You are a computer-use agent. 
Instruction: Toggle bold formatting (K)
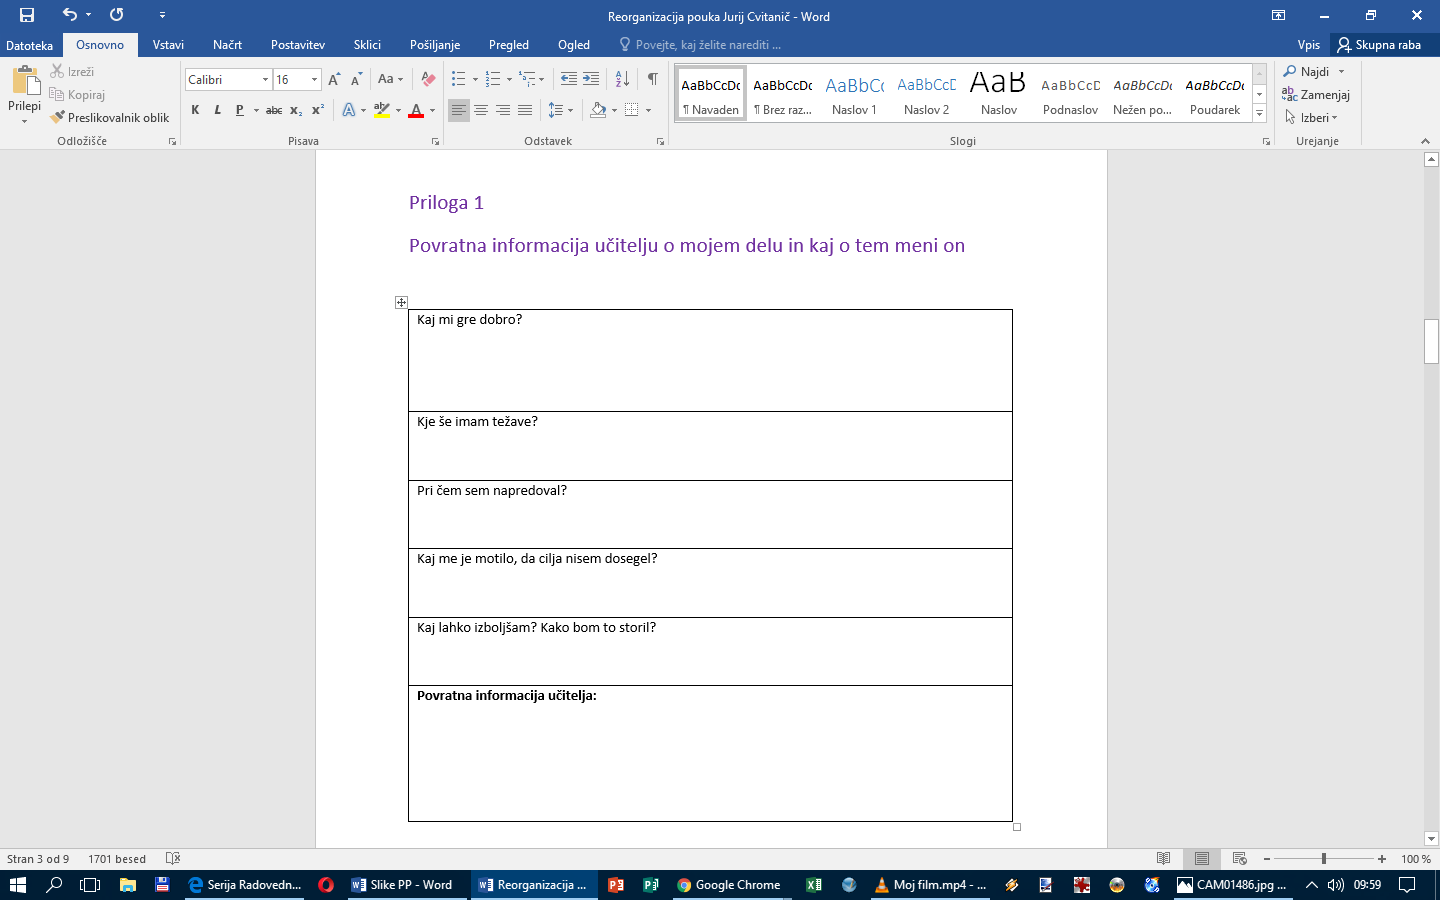pos(195,110)
